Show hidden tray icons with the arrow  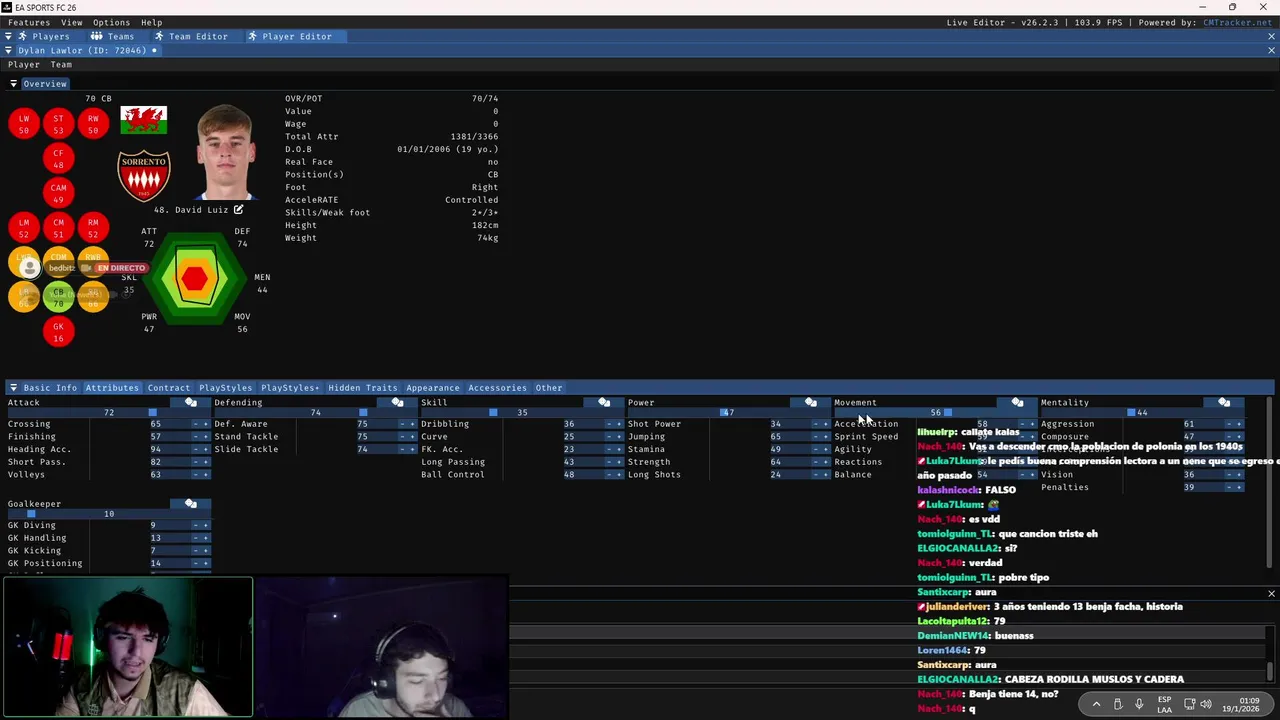(1096, 704)
